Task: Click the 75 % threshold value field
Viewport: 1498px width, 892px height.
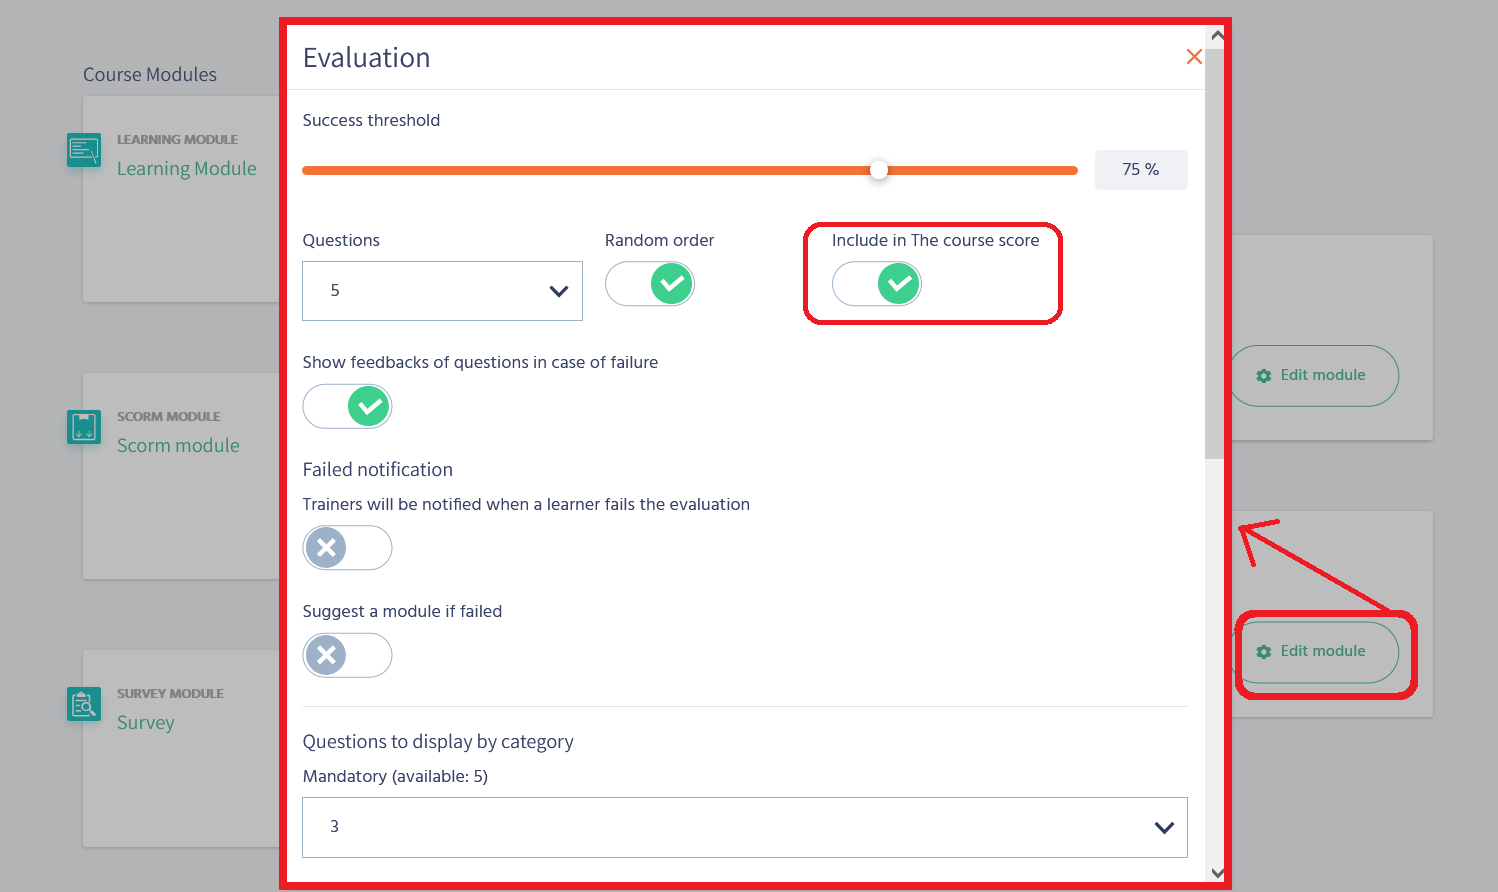Action: (x=1140, y=170)
